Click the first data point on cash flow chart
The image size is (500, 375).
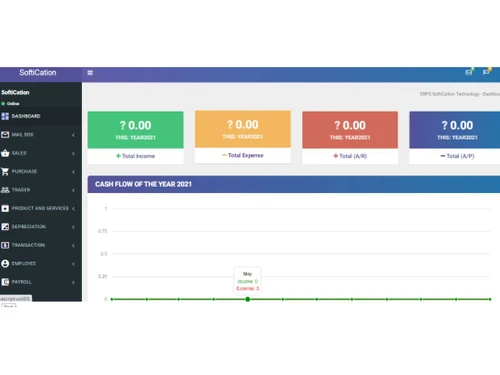(x=112, y=299)
